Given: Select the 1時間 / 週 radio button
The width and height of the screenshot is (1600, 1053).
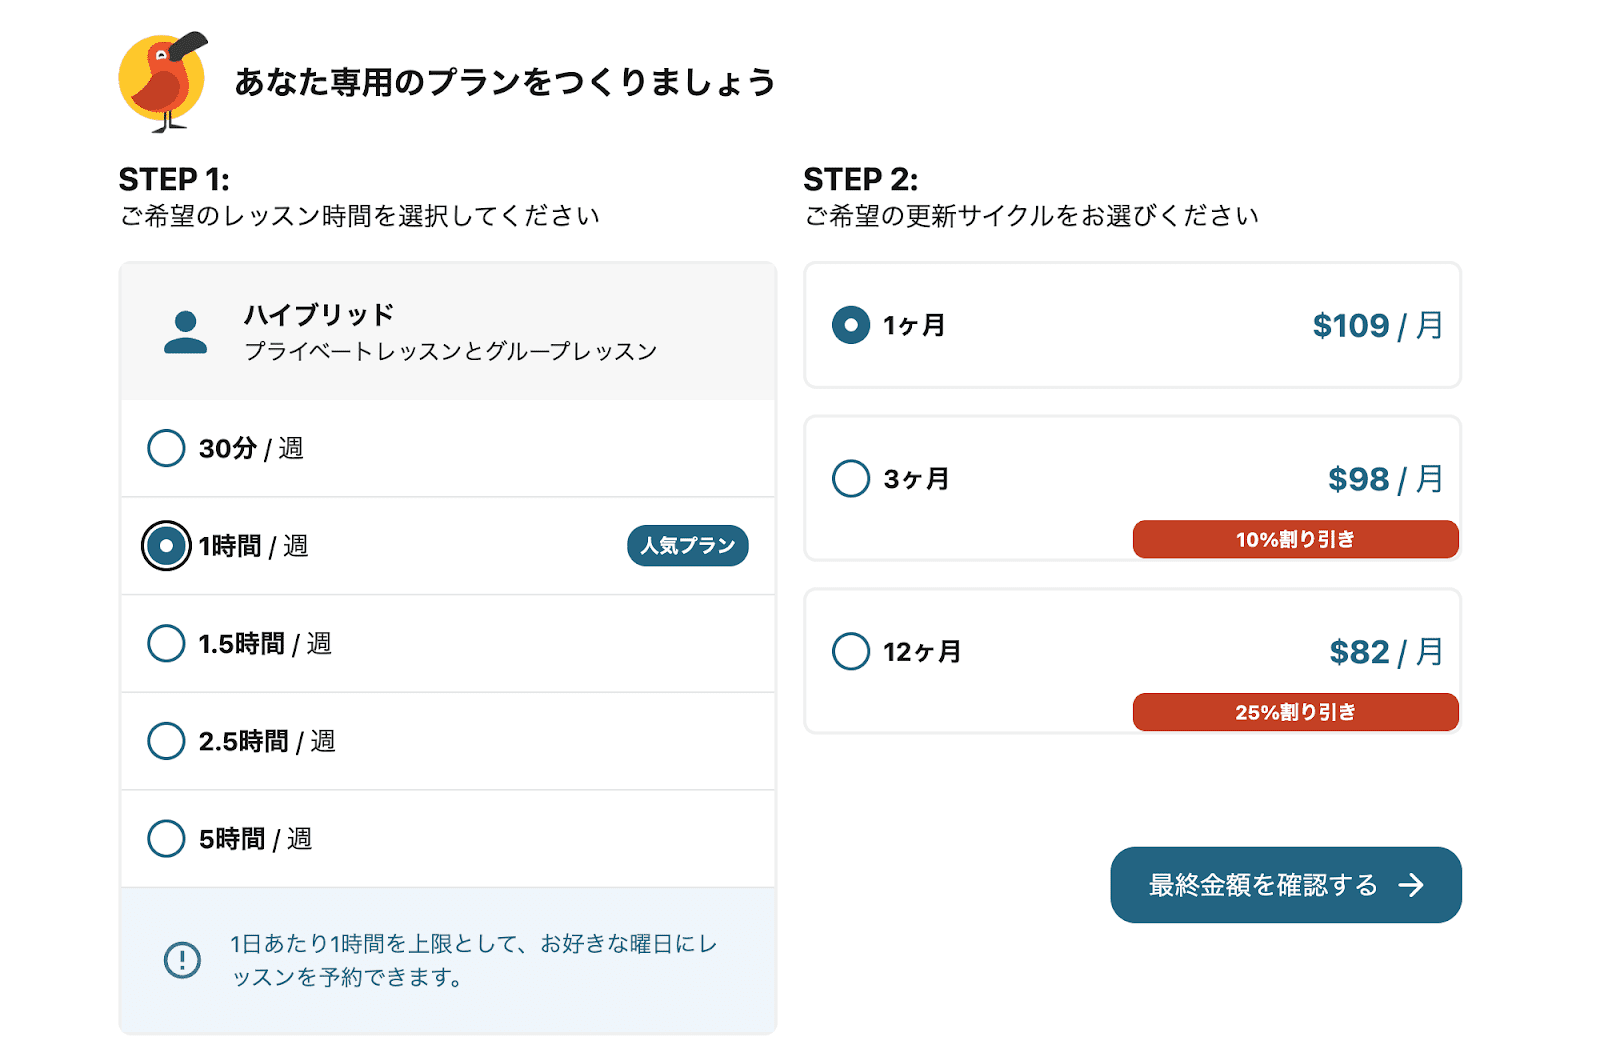Looking at the screenshot, I should click(166, 546).
